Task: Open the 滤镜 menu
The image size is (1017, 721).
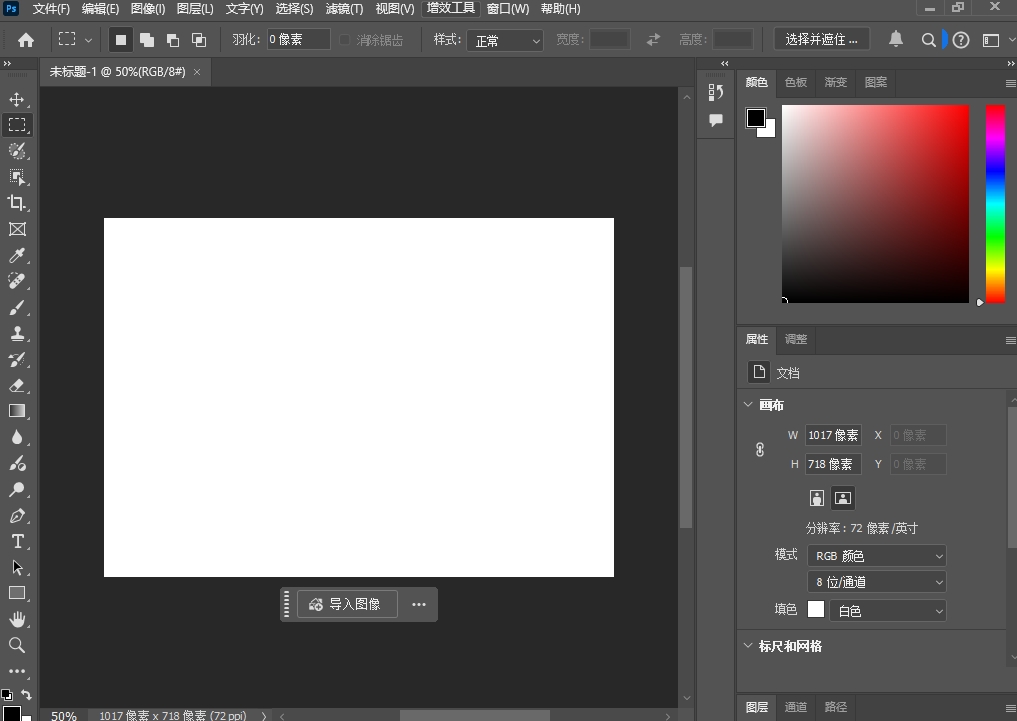Action: click(344, 9)
